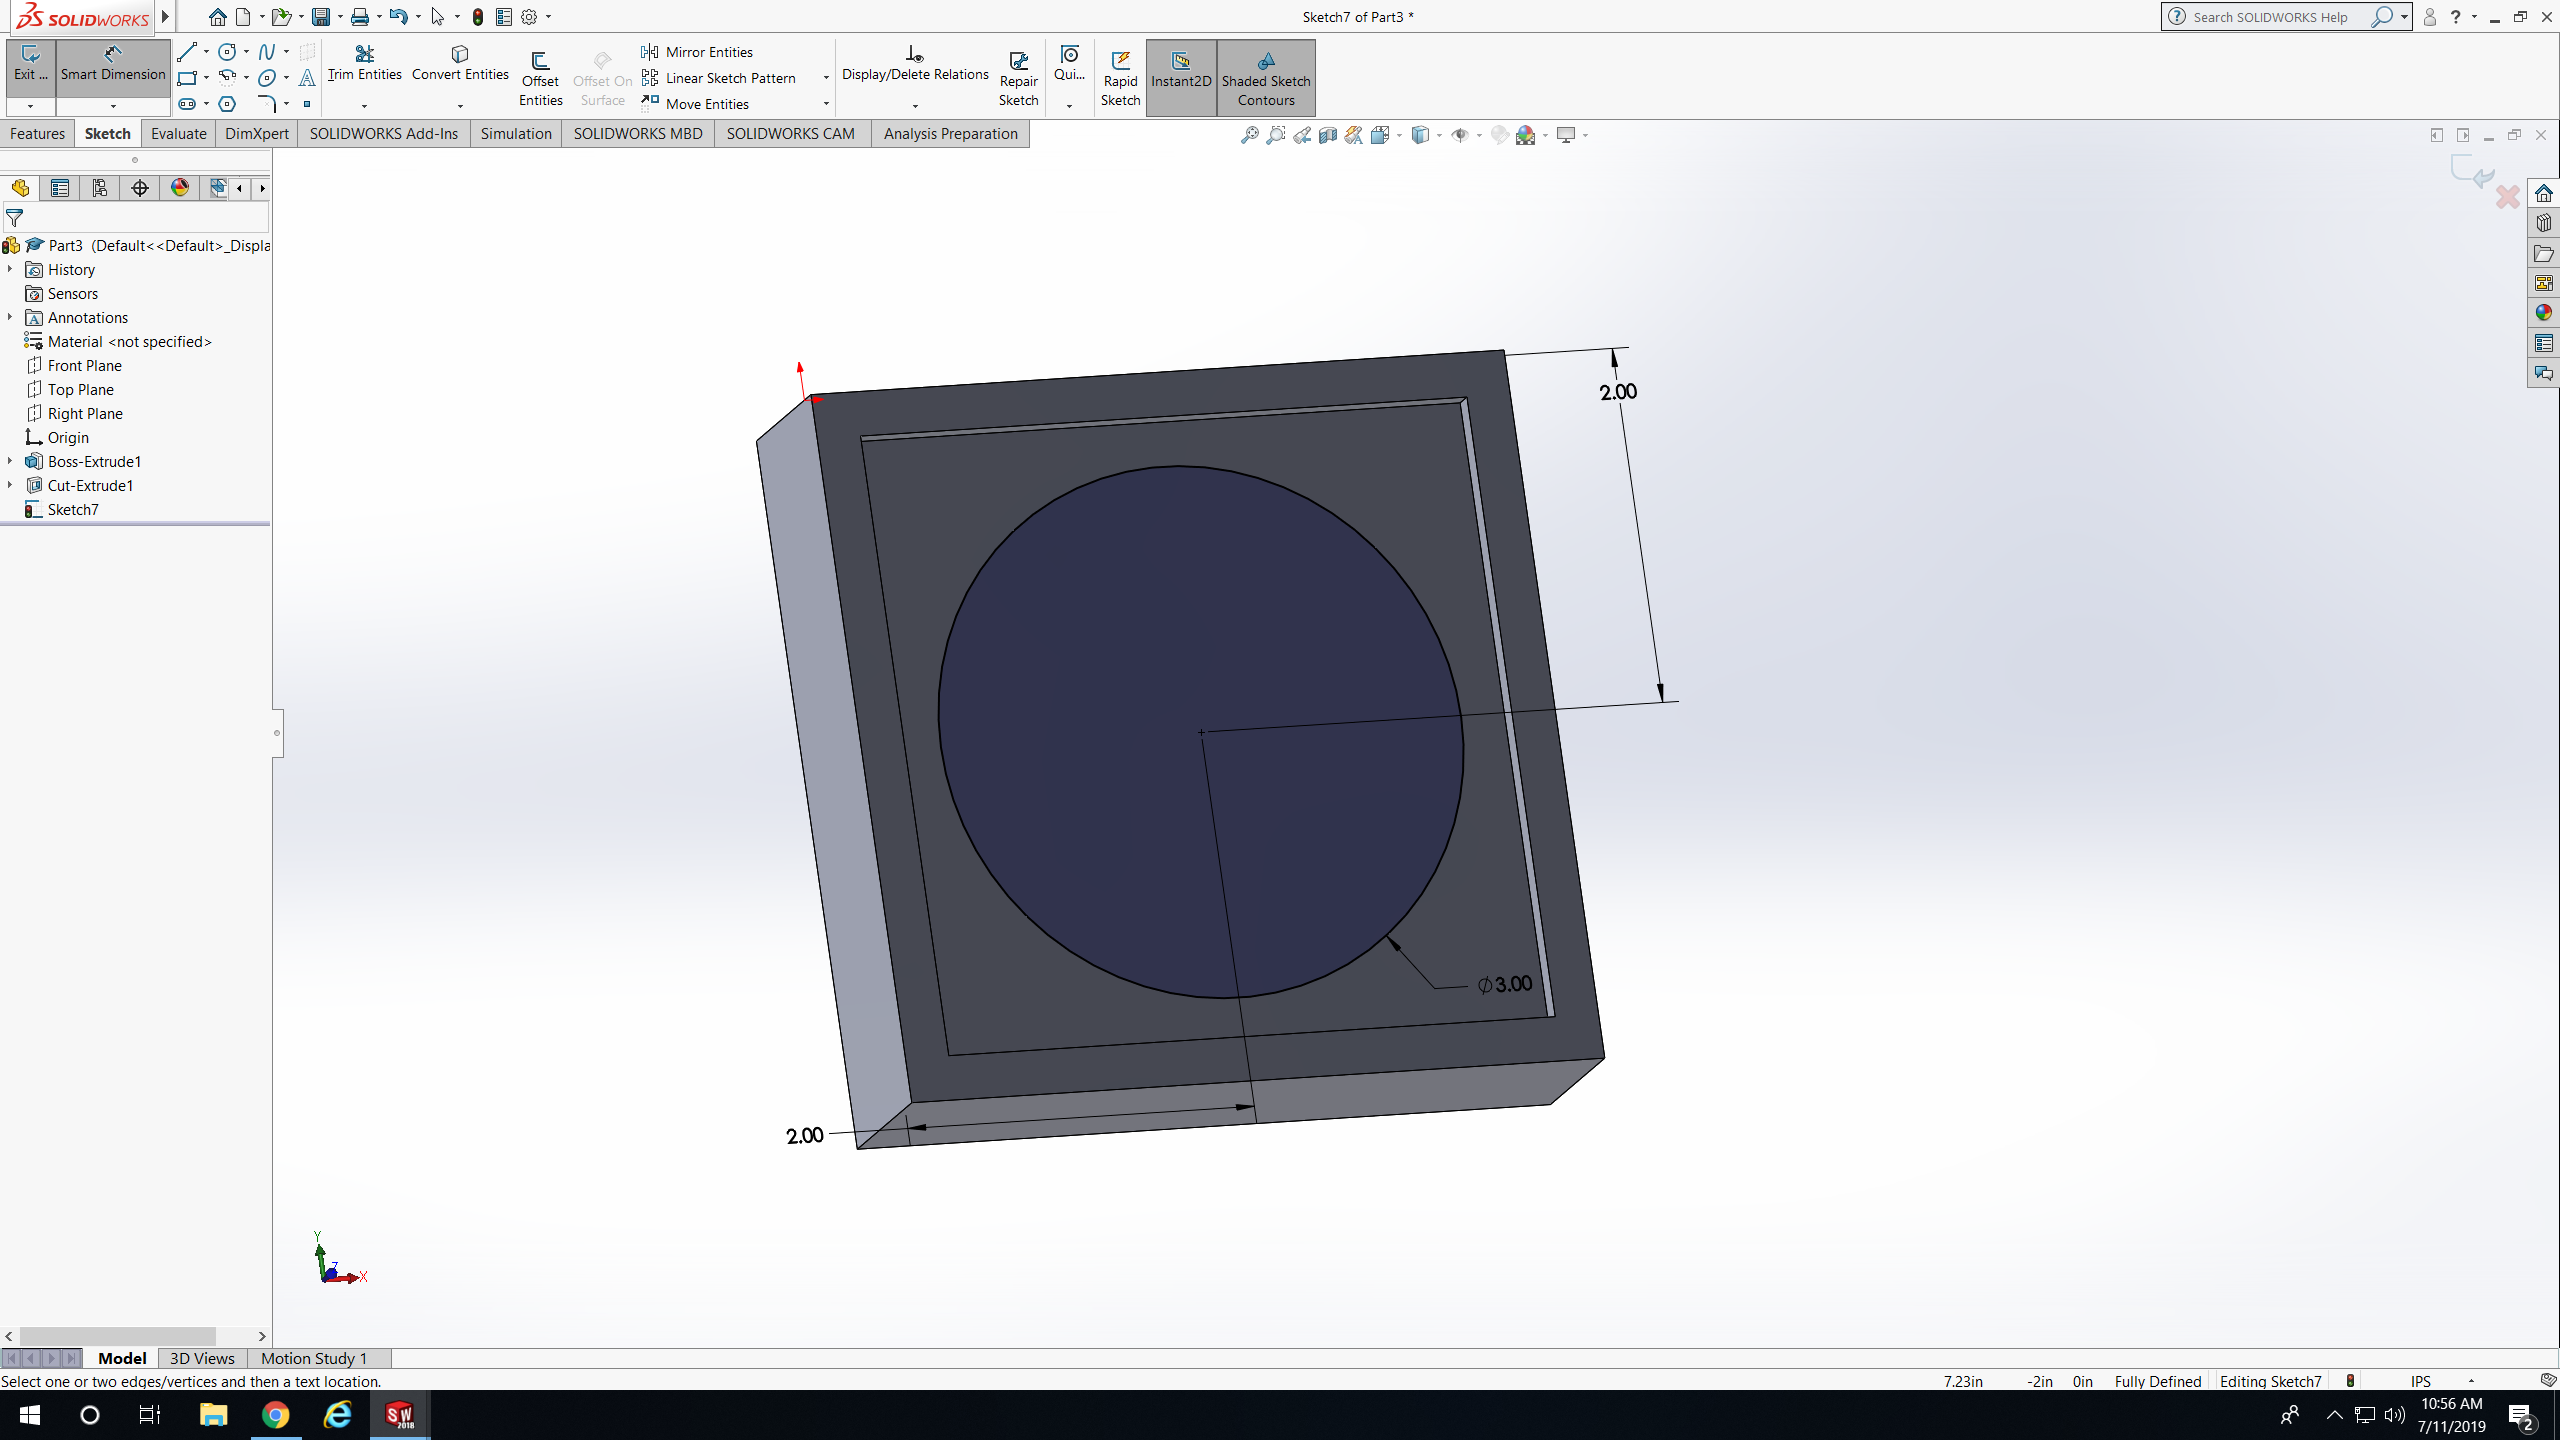Toggle the Smart Dimension tool off
2560x1440 pixels.
(112, 62)
